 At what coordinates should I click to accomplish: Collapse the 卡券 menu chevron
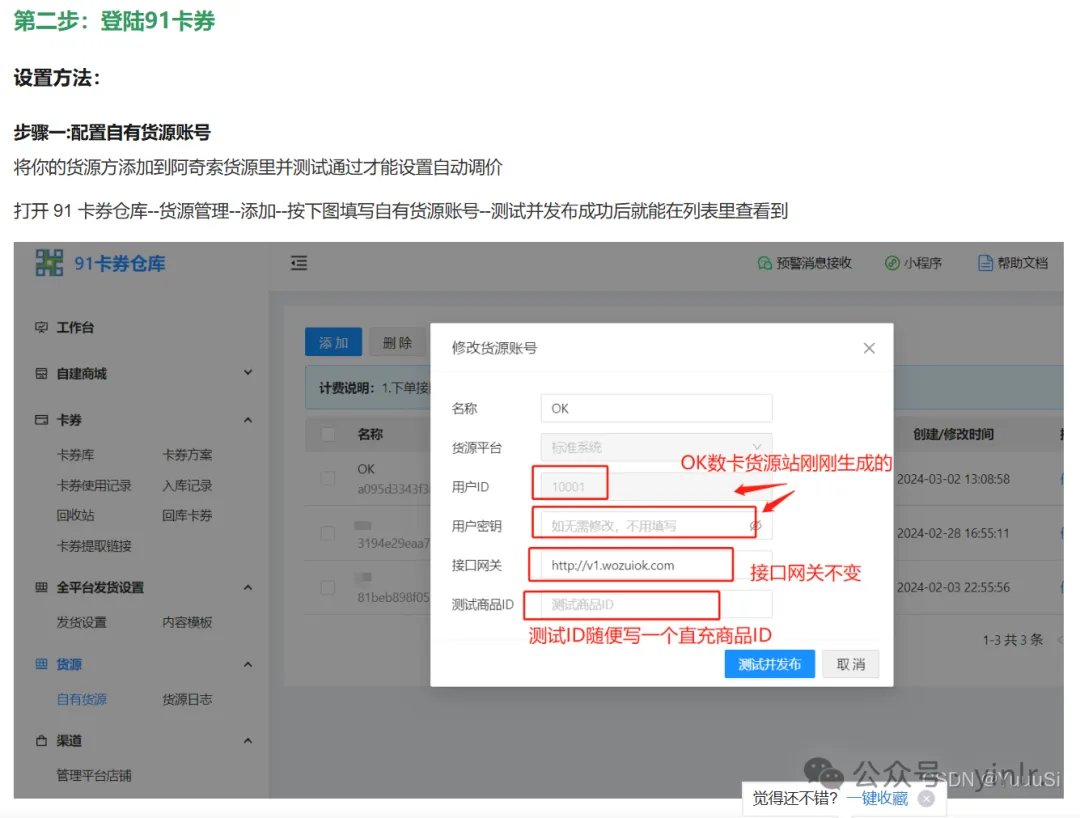click(248, 420)
